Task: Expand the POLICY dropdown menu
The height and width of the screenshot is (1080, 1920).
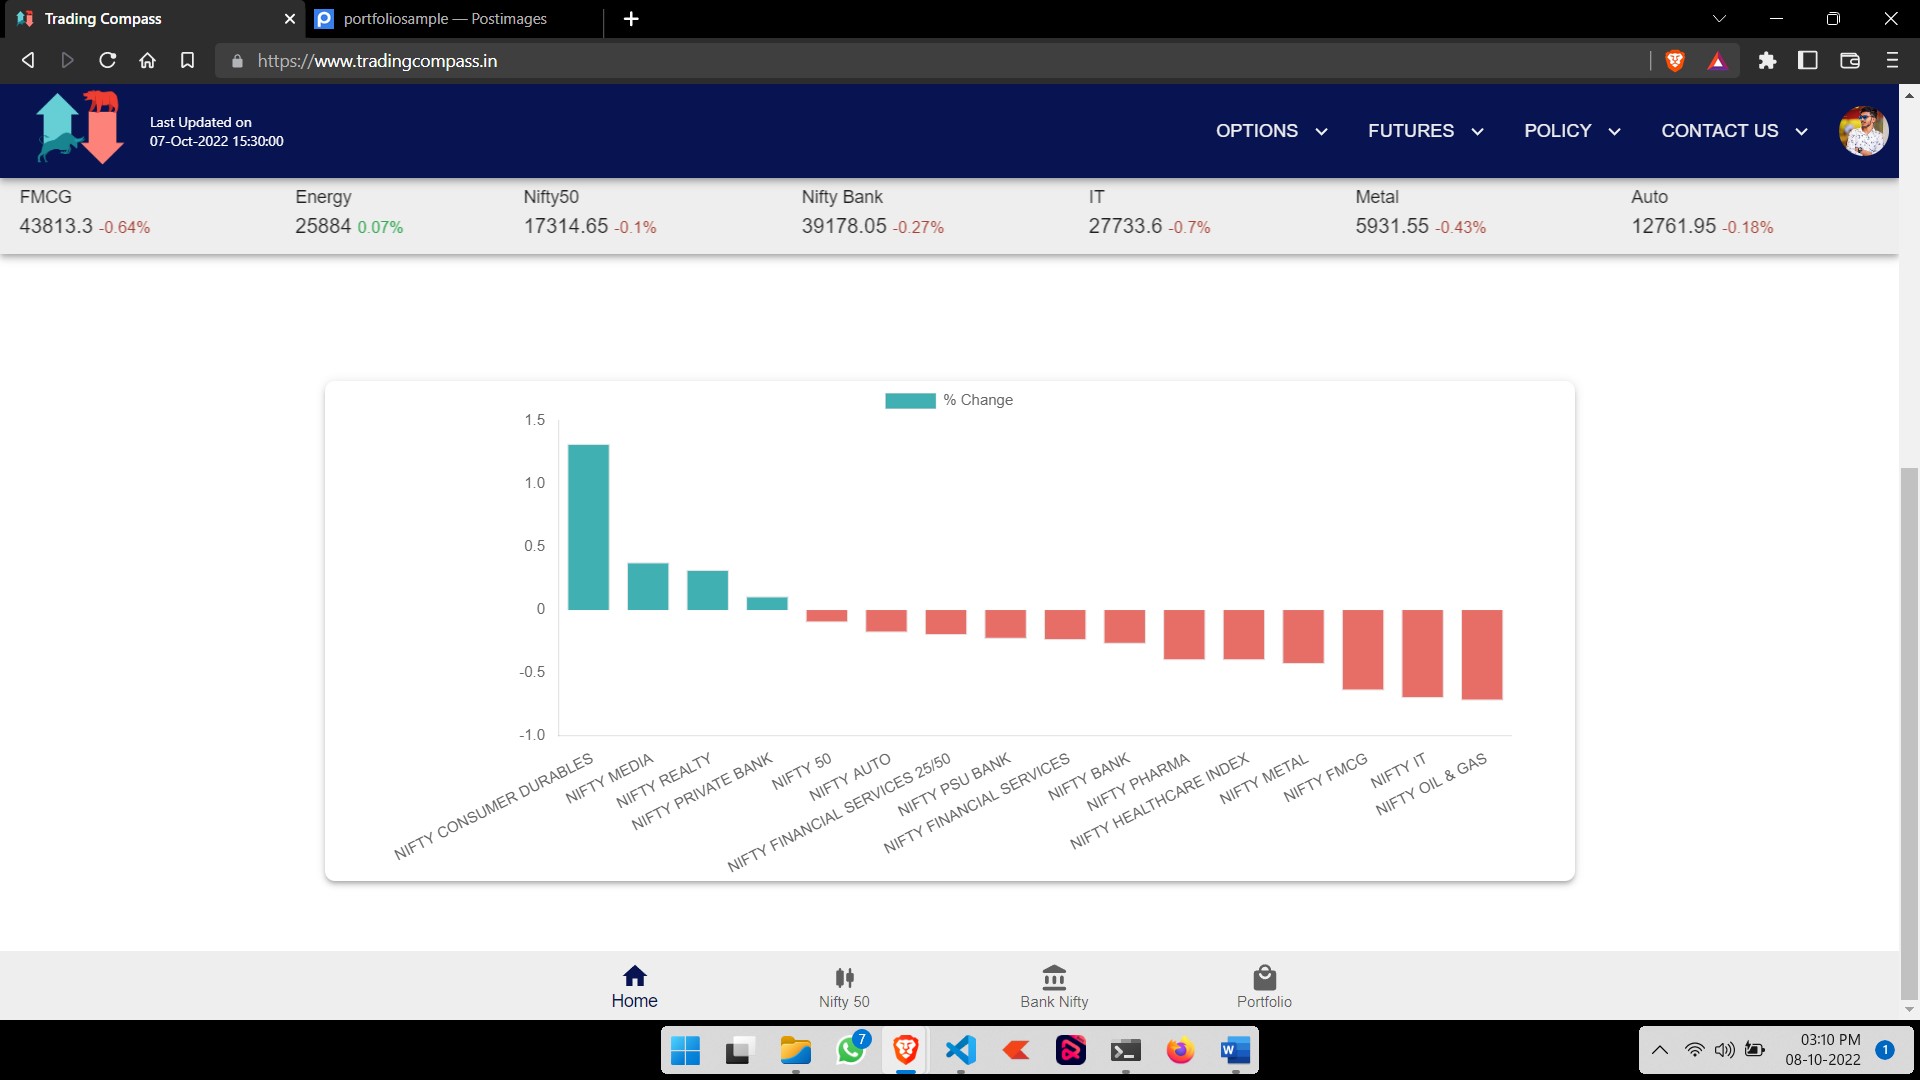Action: [1571, 131]
